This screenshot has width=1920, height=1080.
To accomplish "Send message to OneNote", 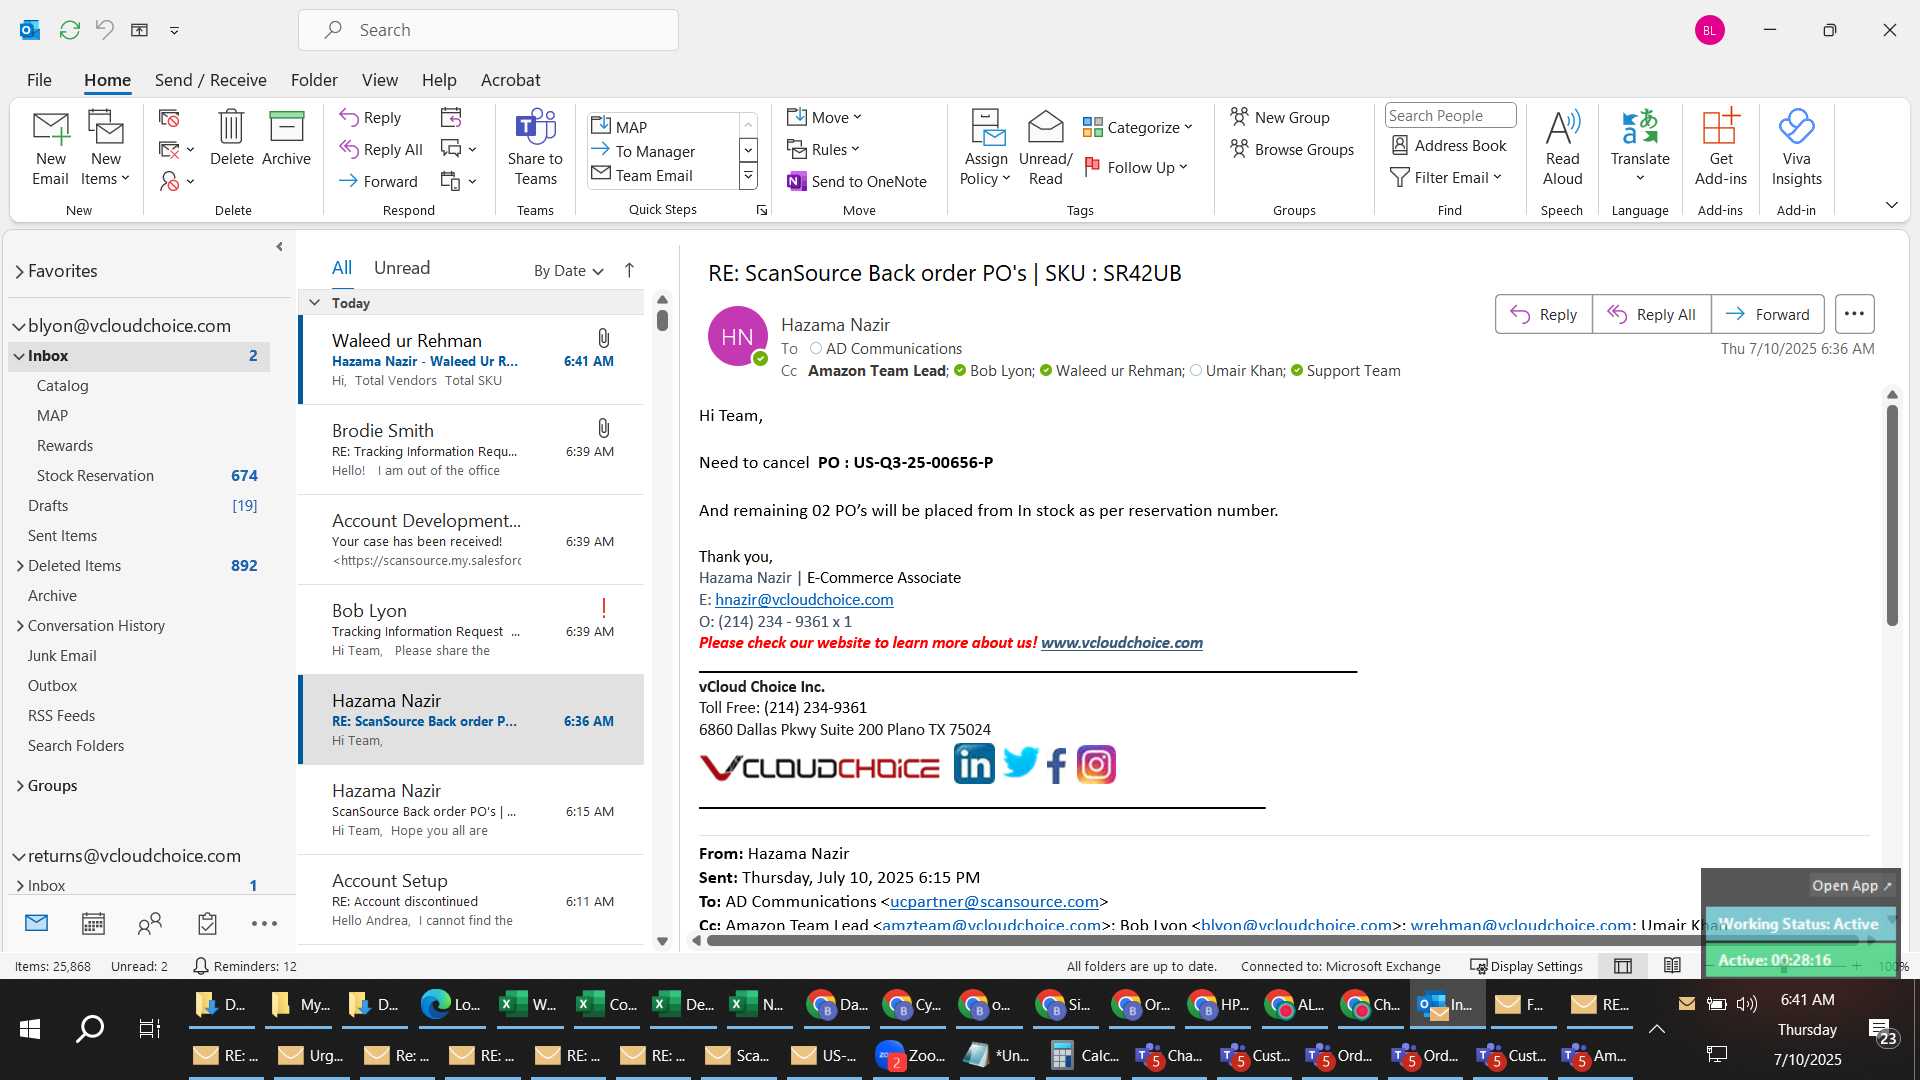I will [x=857, y=181].
